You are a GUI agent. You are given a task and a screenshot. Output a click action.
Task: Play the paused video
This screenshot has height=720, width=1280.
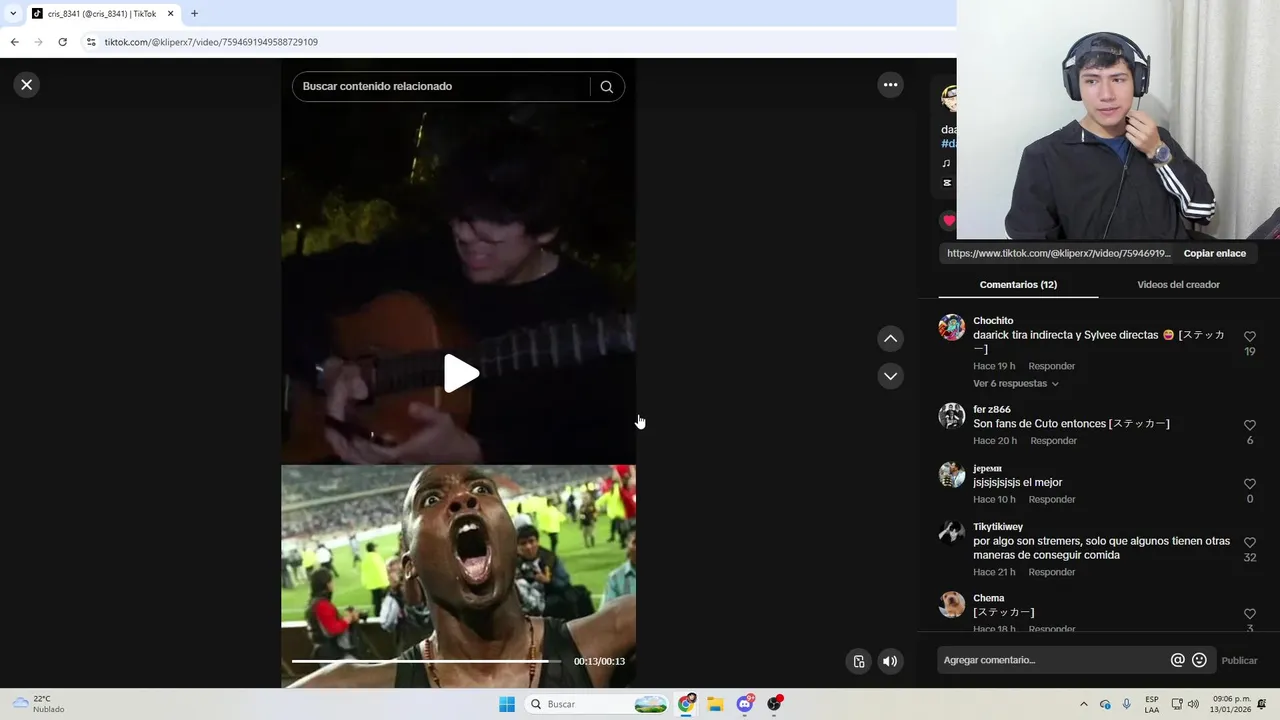(460, 374)
